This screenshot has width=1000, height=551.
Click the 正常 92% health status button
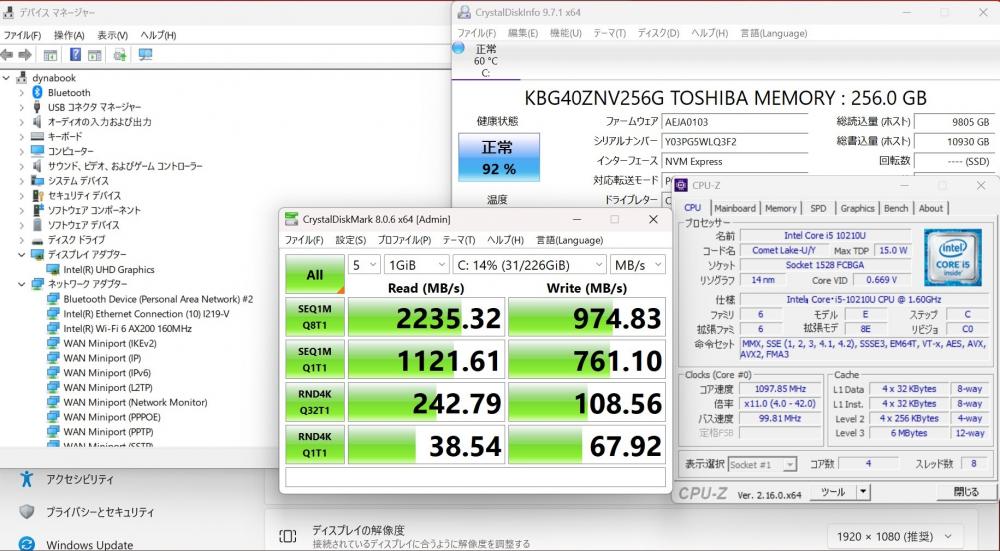point(499,158)
